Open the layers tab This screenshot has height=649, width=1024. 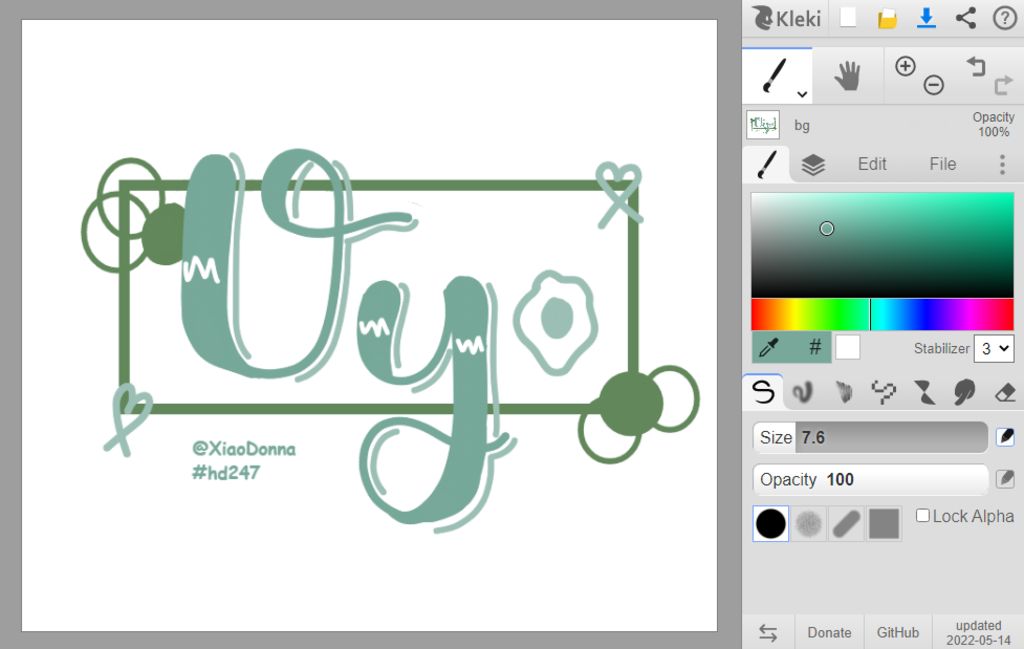coord(813,165)
